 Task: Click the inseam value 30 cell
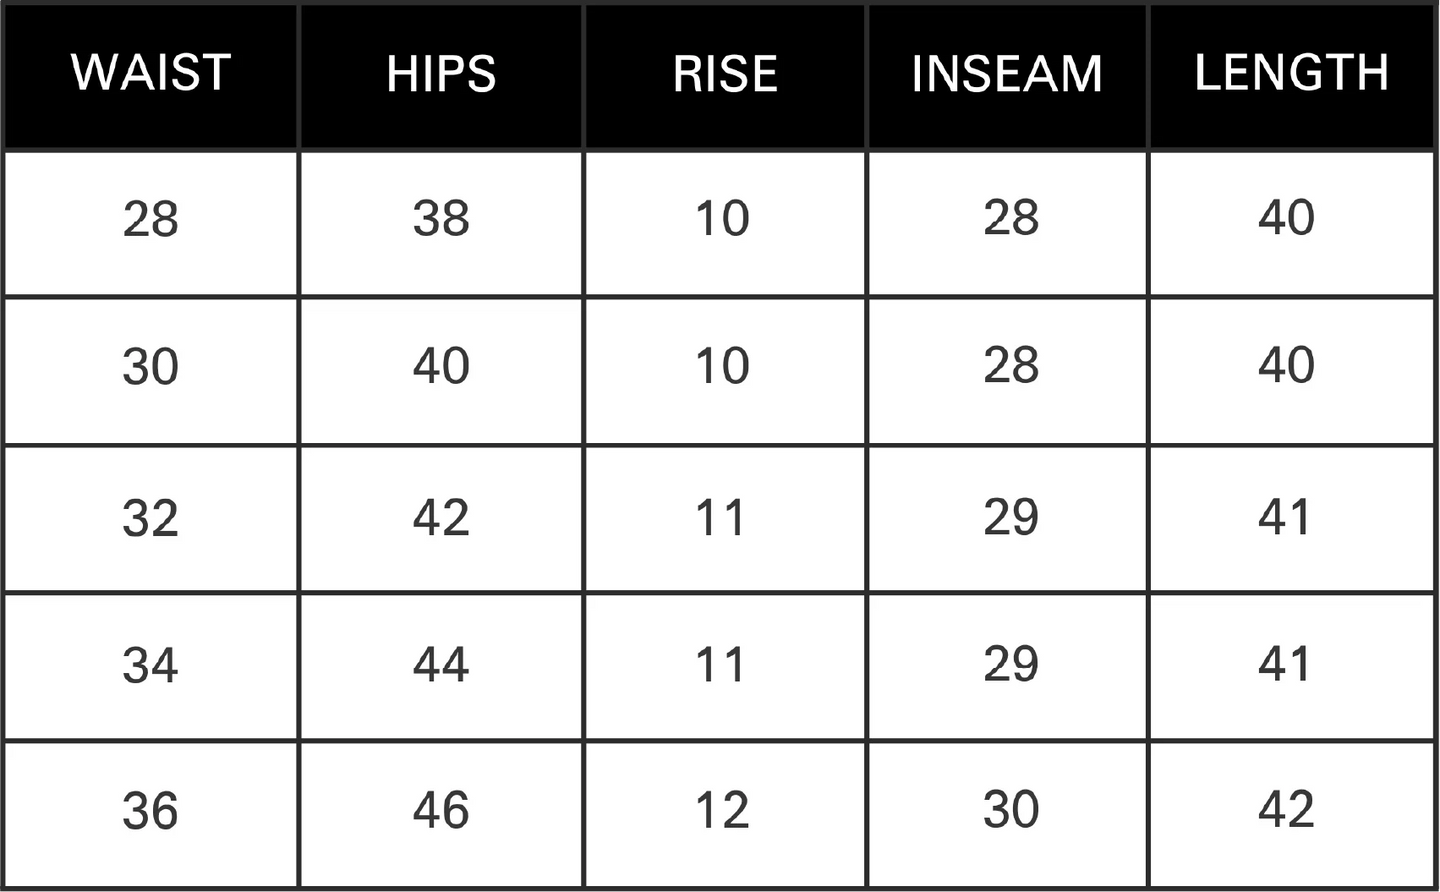1011,810
